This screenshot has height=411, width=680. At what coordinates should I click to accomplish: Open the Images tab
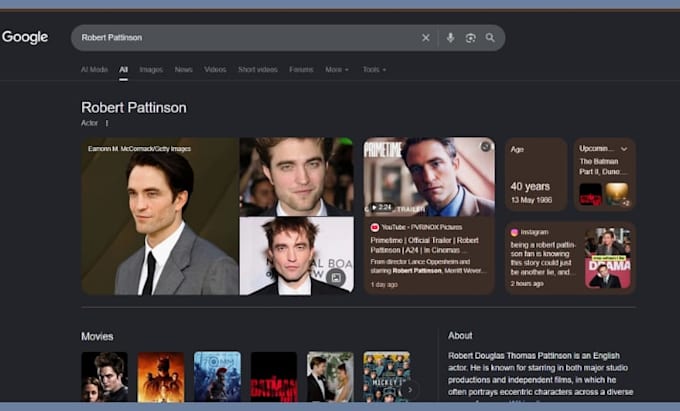tap(151, 69)
